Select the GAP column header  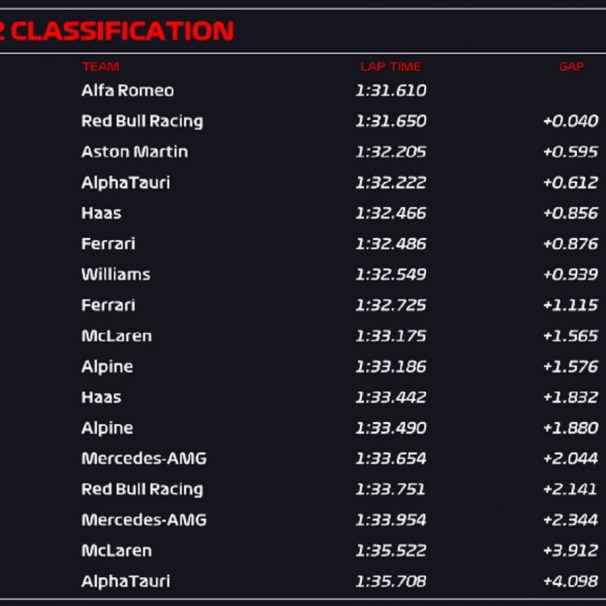(x=571, y=67)
